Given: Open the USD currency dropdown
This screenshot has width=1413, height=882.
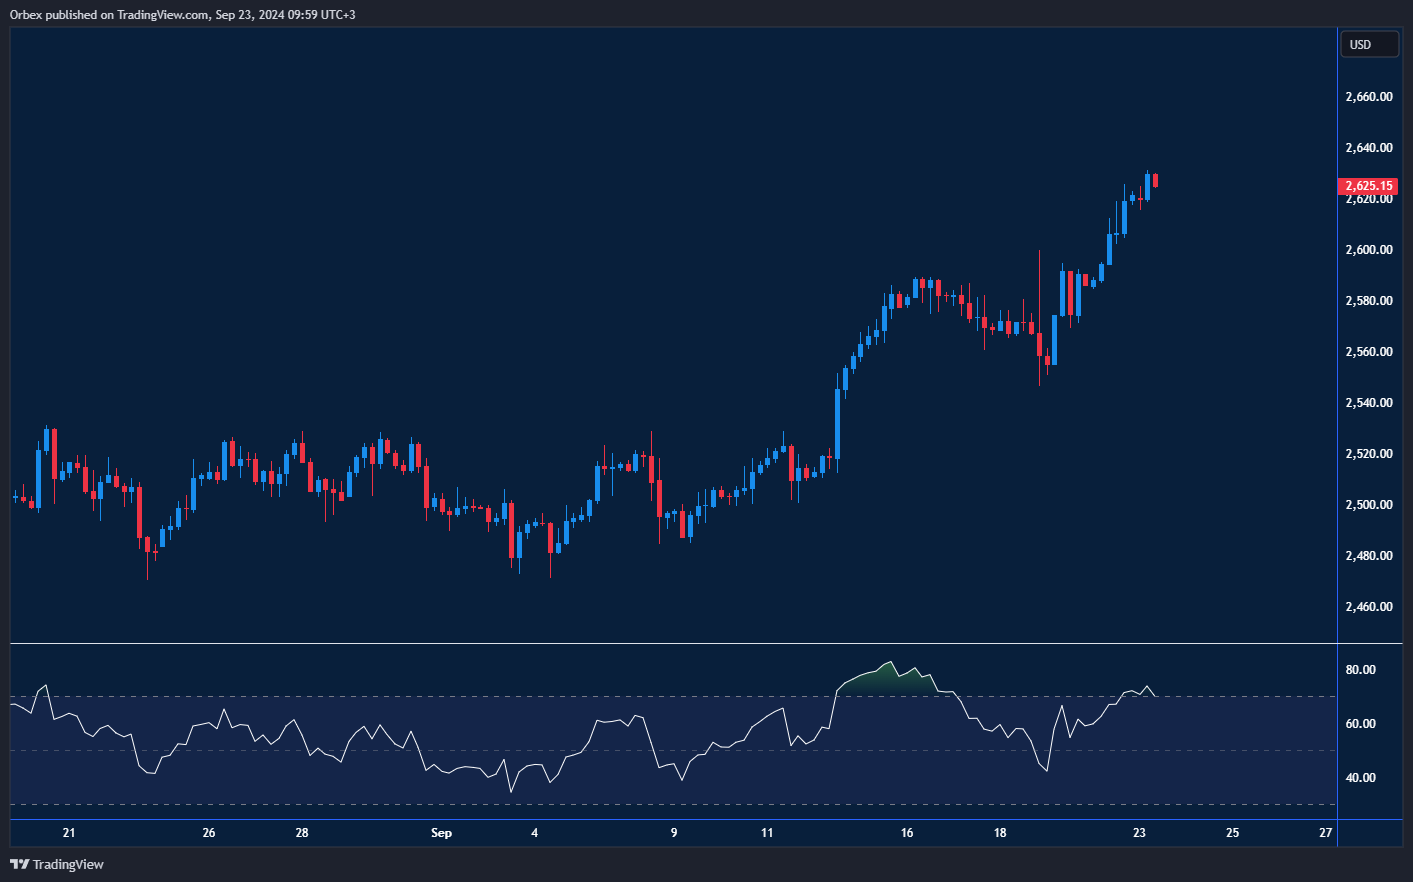Looking at the screenshot, I should click(1368, 44).
